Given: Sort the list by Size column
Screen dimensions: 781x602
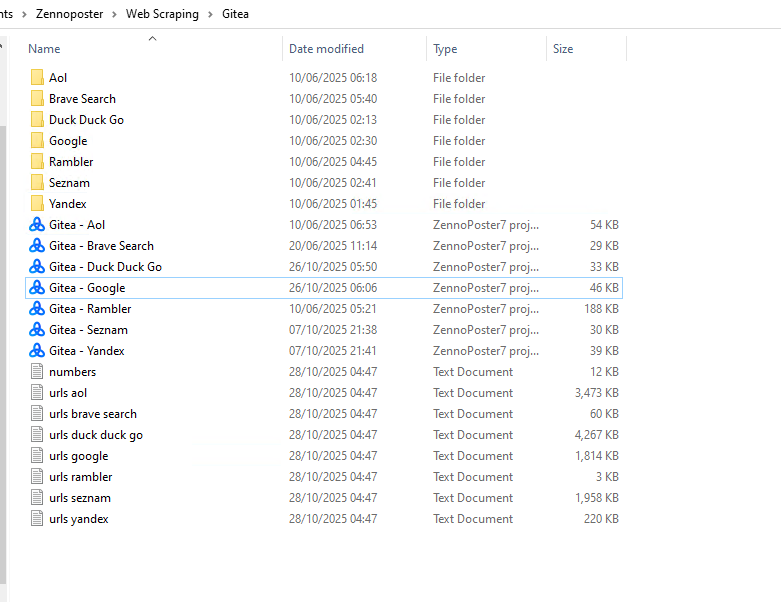Looking at the screenshot, I should tap(563, 49).
